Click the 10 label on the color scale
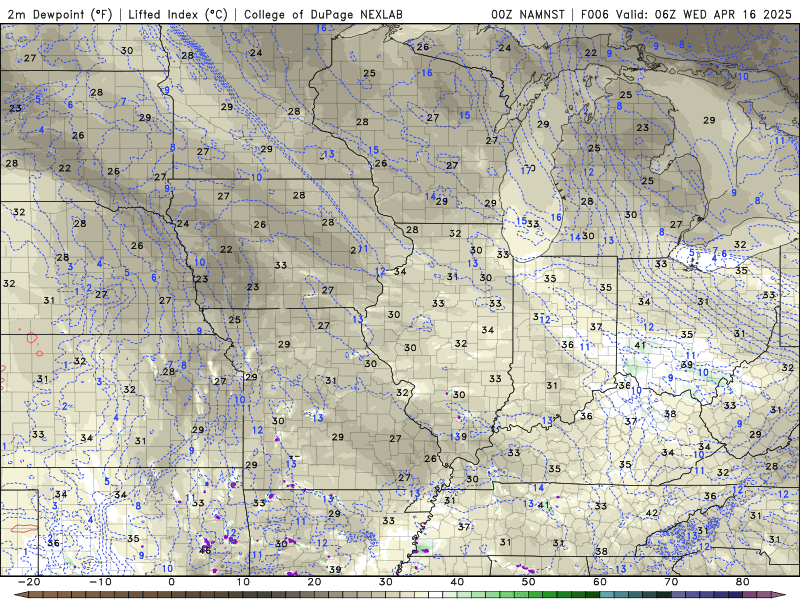 coord(243,582)
